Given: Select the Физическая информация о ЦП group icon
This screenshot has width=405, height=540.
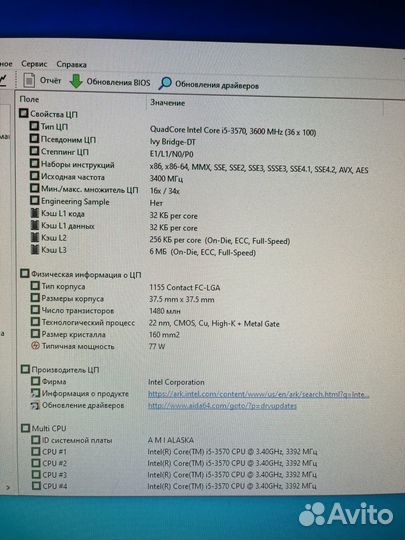Looking at the screenshot, I should click(25, 274).
